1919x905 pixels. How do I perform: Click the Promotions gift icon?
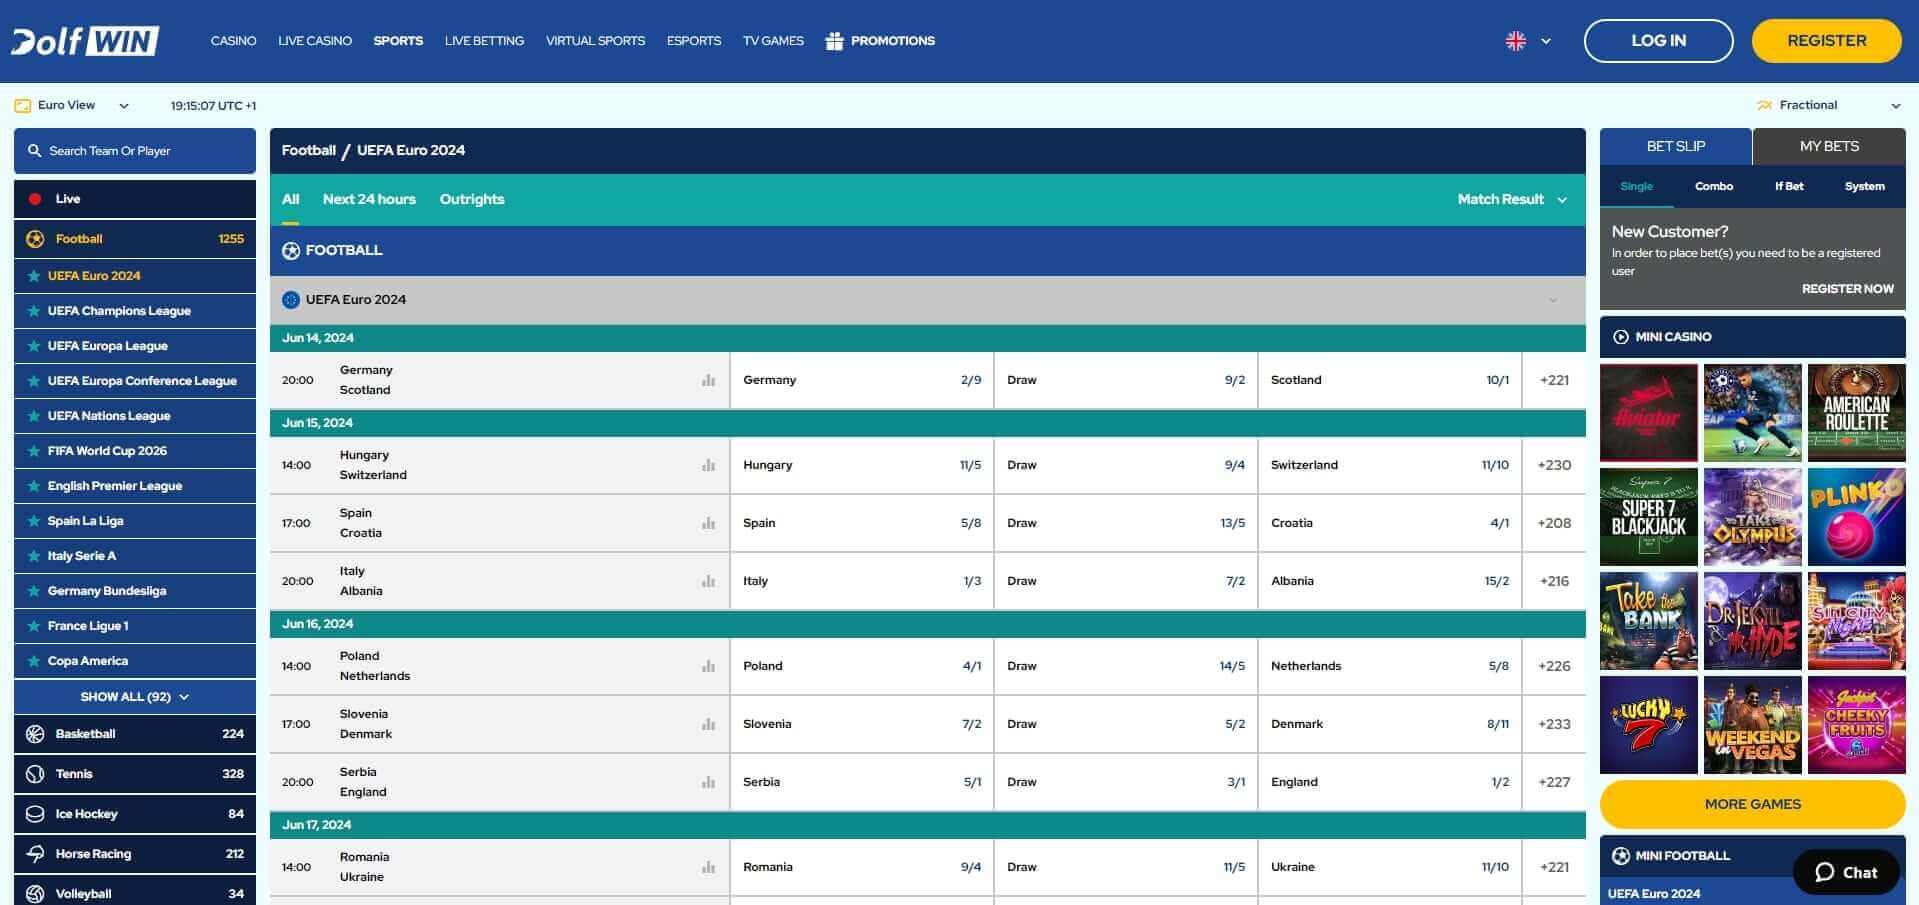tap(834, 41)
